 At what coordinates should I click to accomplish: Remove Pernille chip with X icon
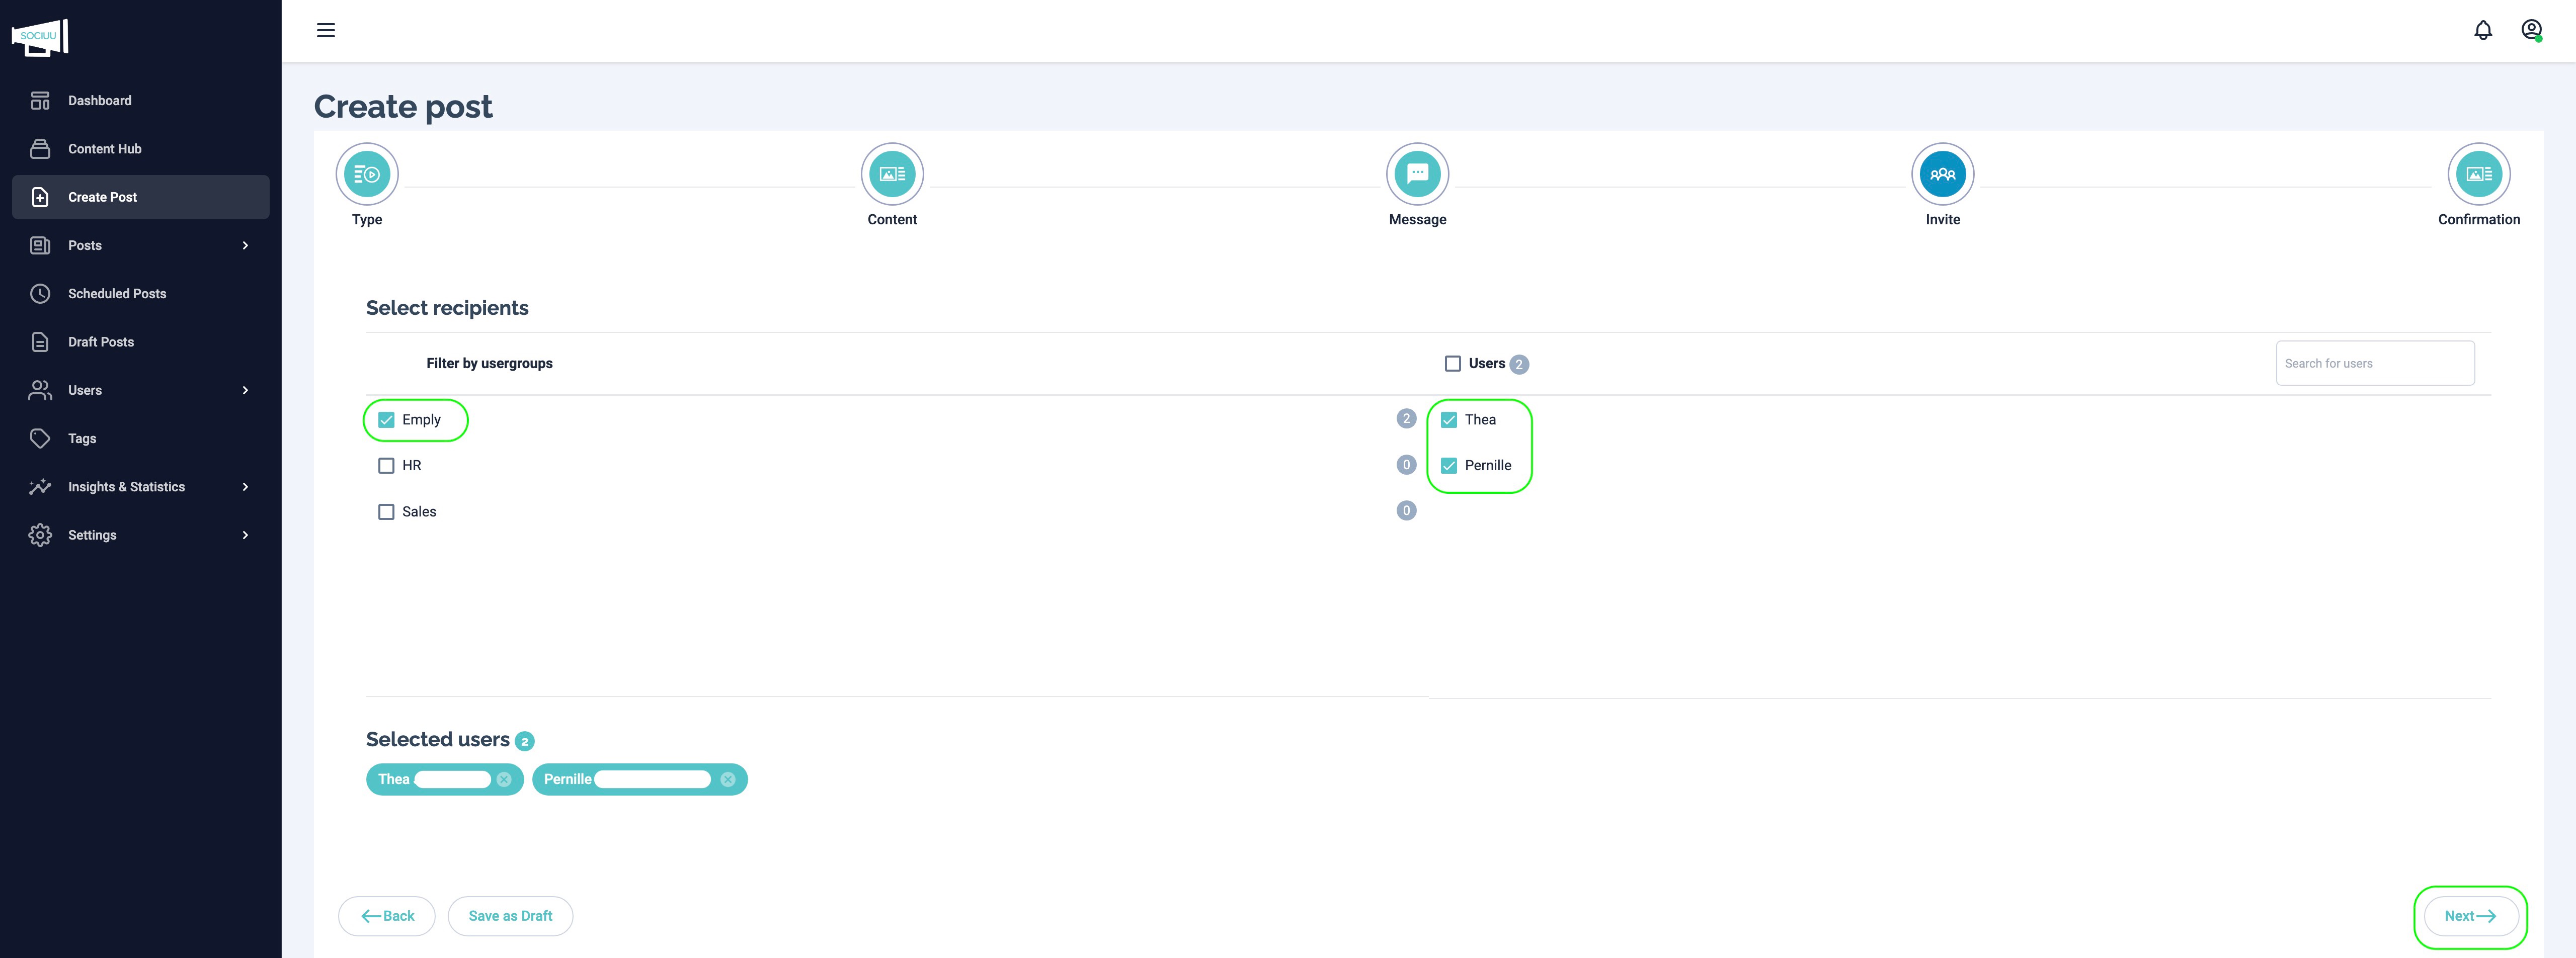[728, 779]
